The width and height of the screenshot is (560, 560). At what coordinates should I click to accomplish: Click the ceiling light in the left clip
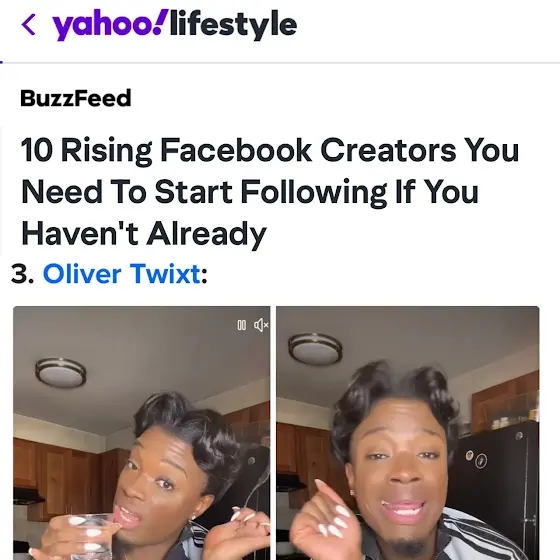(61, 373)
